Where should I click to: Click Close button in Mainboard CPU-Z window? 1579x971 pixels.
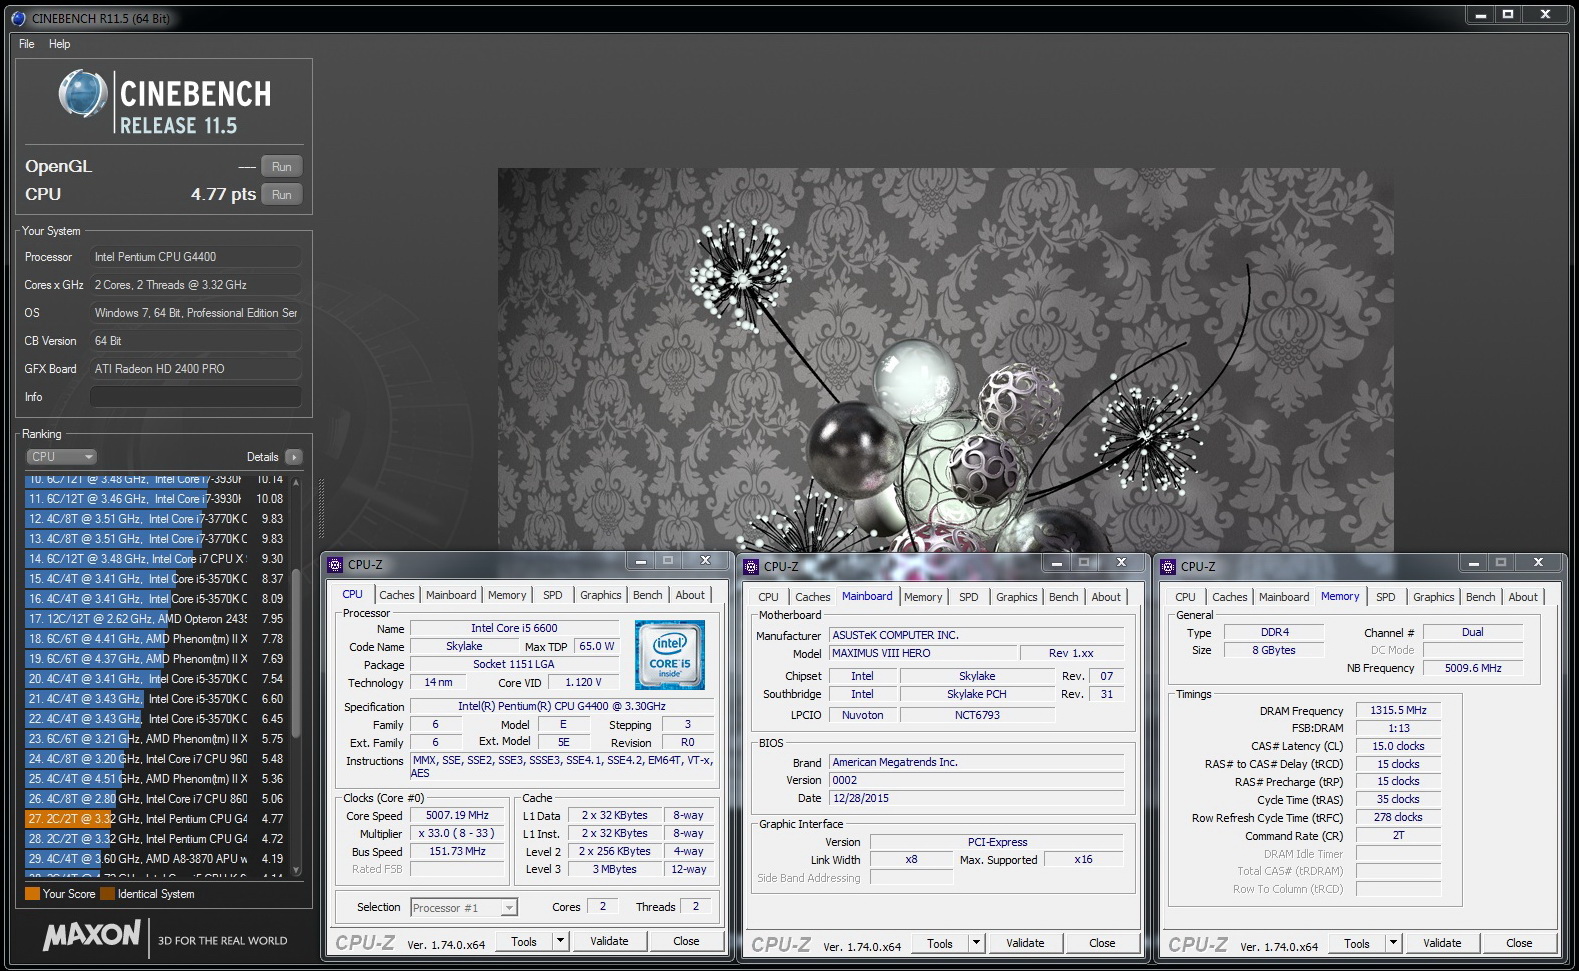pyautogui.click(x=1102, y=943)
